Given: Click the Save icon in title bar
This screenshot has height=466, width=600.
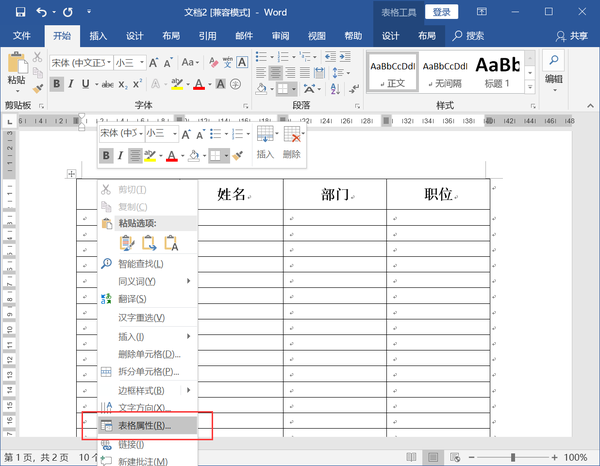Looking at the screenshot, I should (20, 12).
